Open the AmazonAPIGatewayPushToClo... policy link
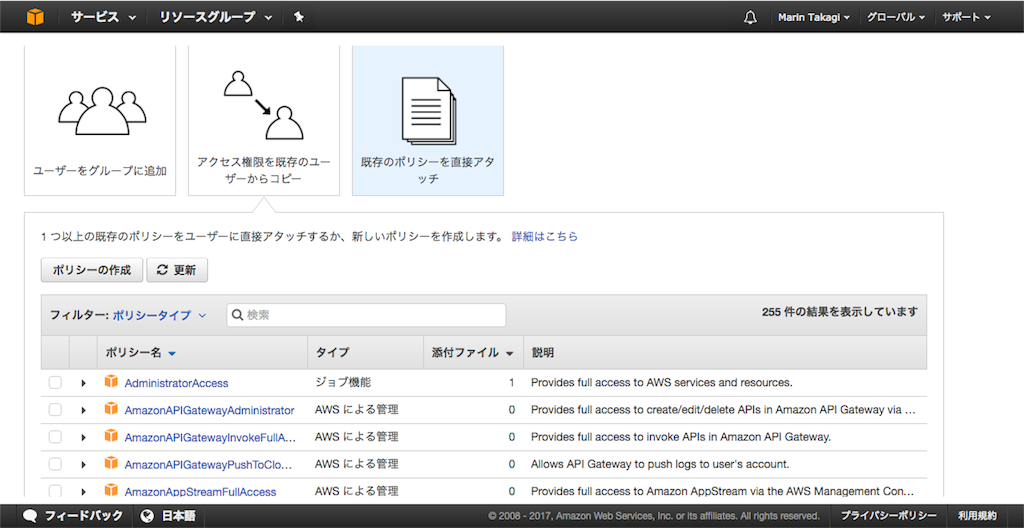This screenshot has width=1024, height=528. 208,465
